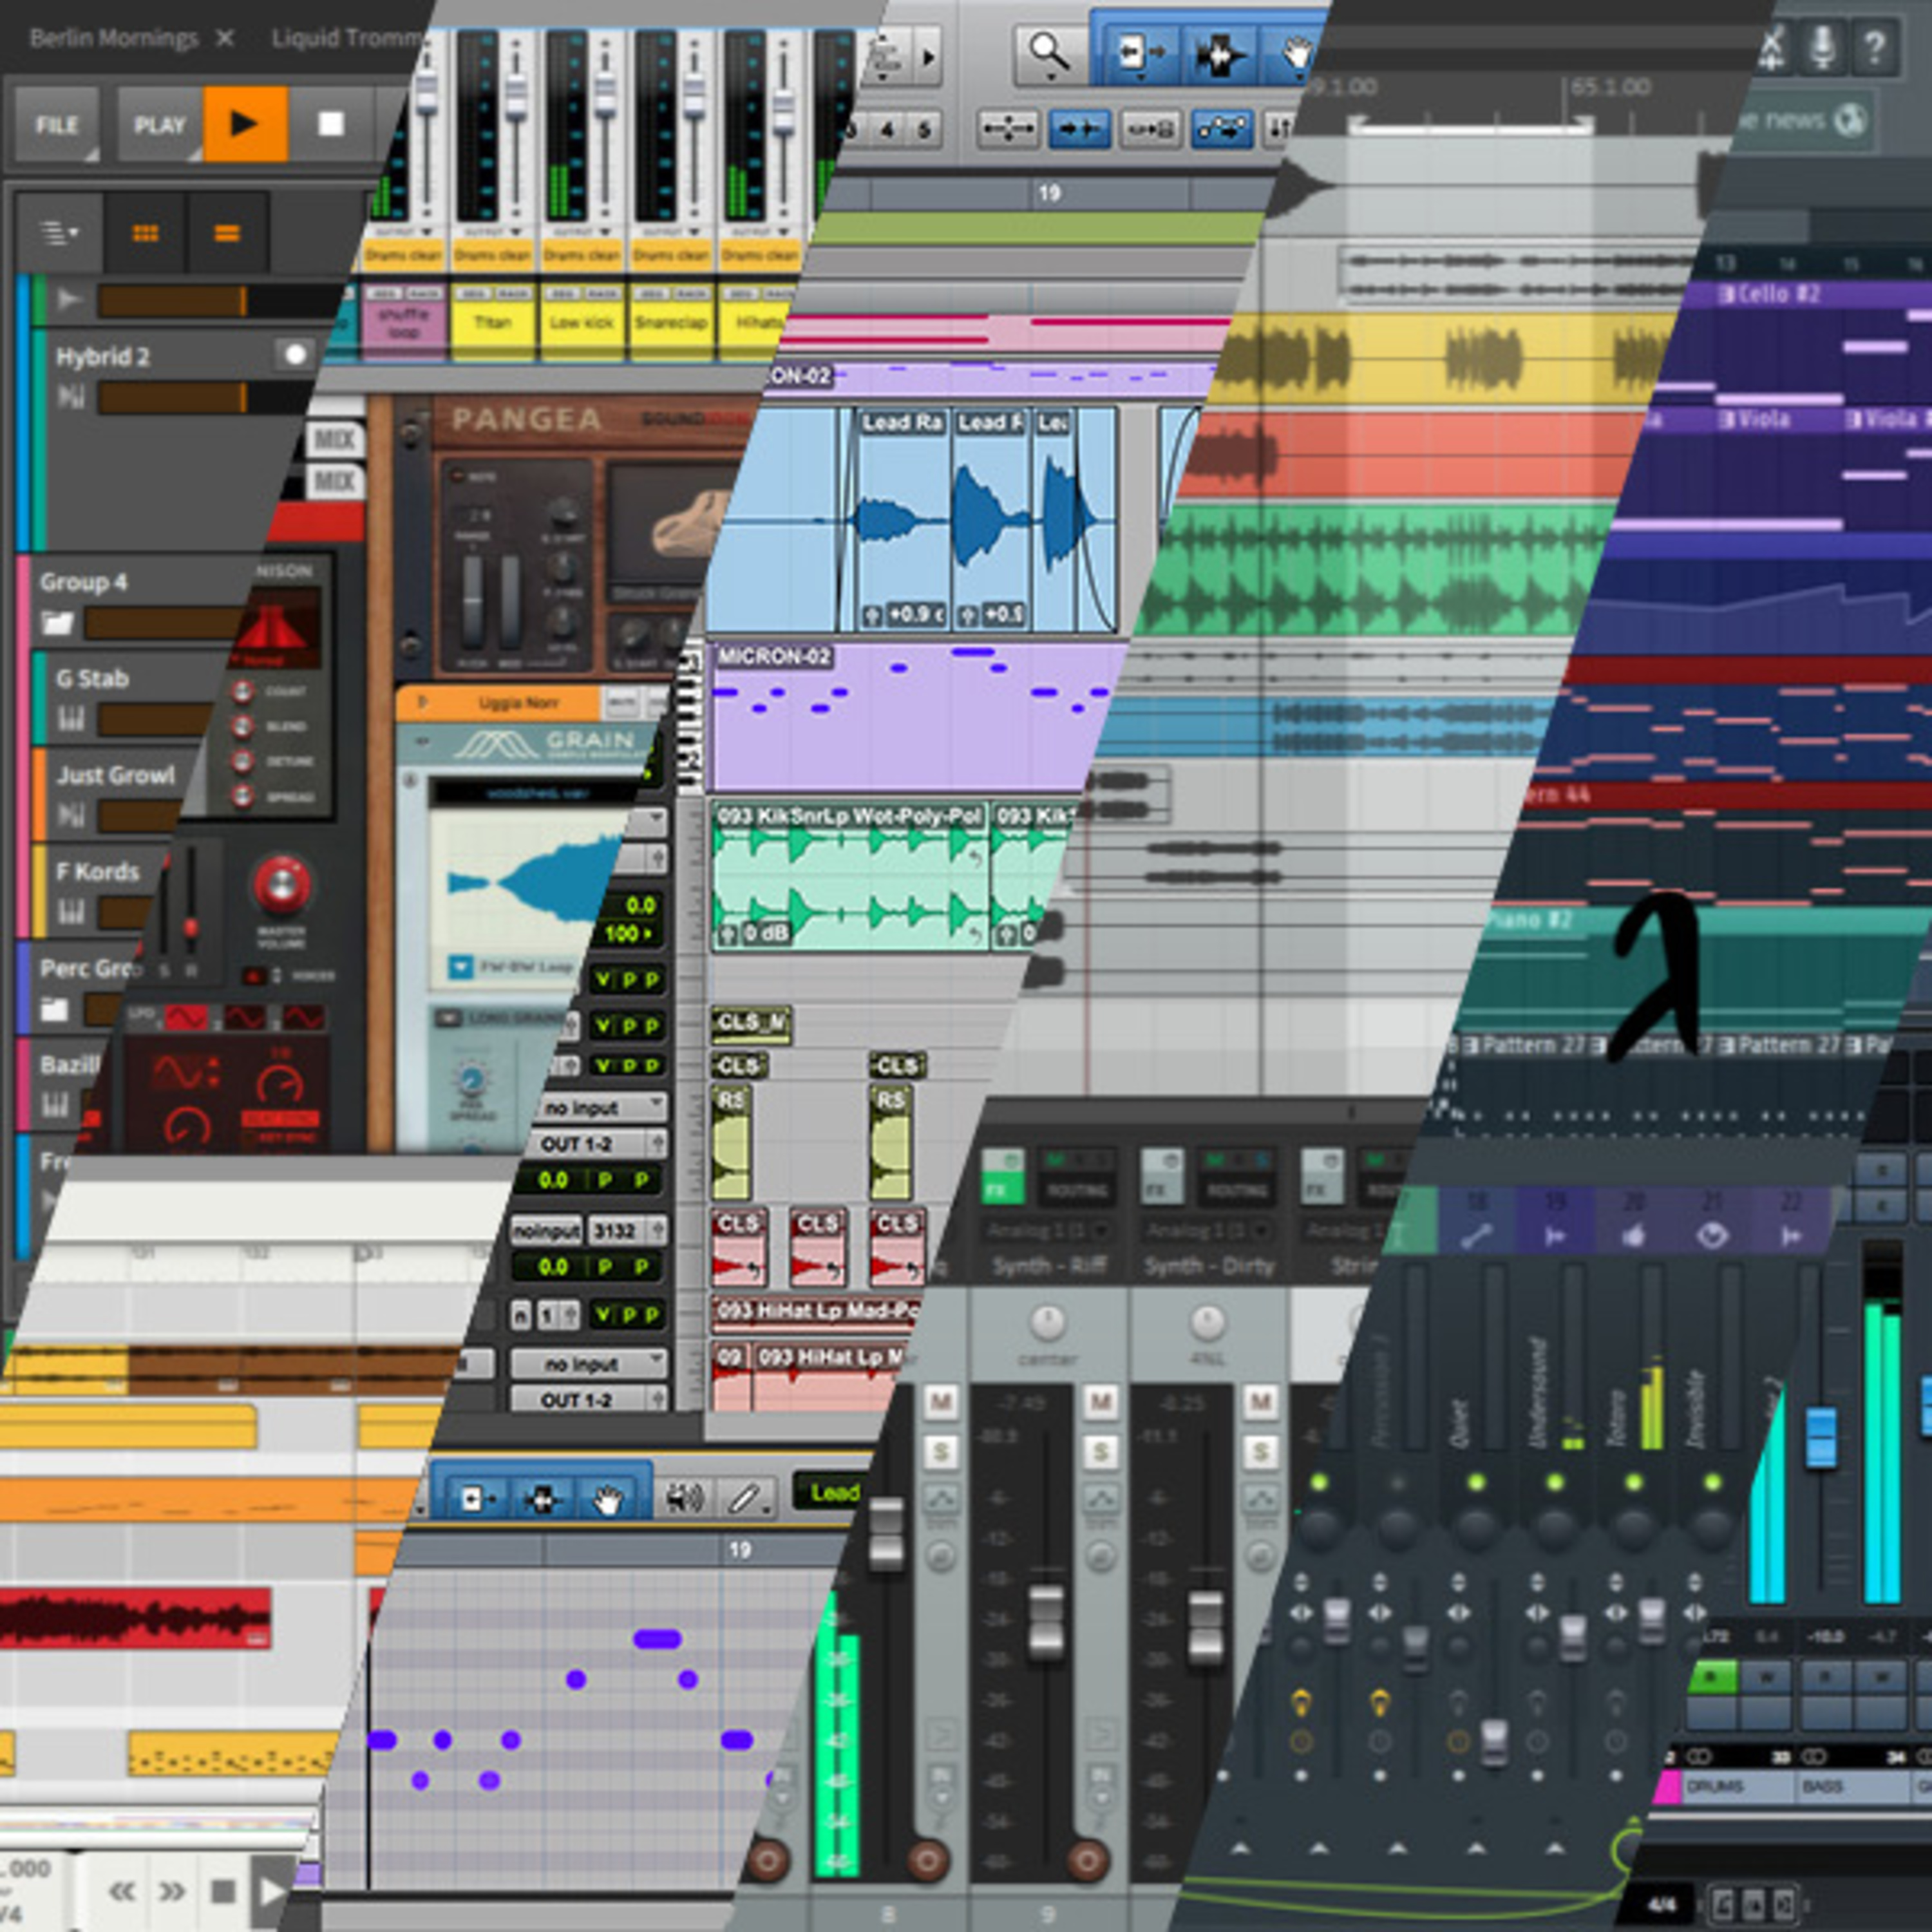This screenshot has width=1932, height=1932.
Task: Select the 093 KikSnrLp audio clip
Action: click(850, 875)
